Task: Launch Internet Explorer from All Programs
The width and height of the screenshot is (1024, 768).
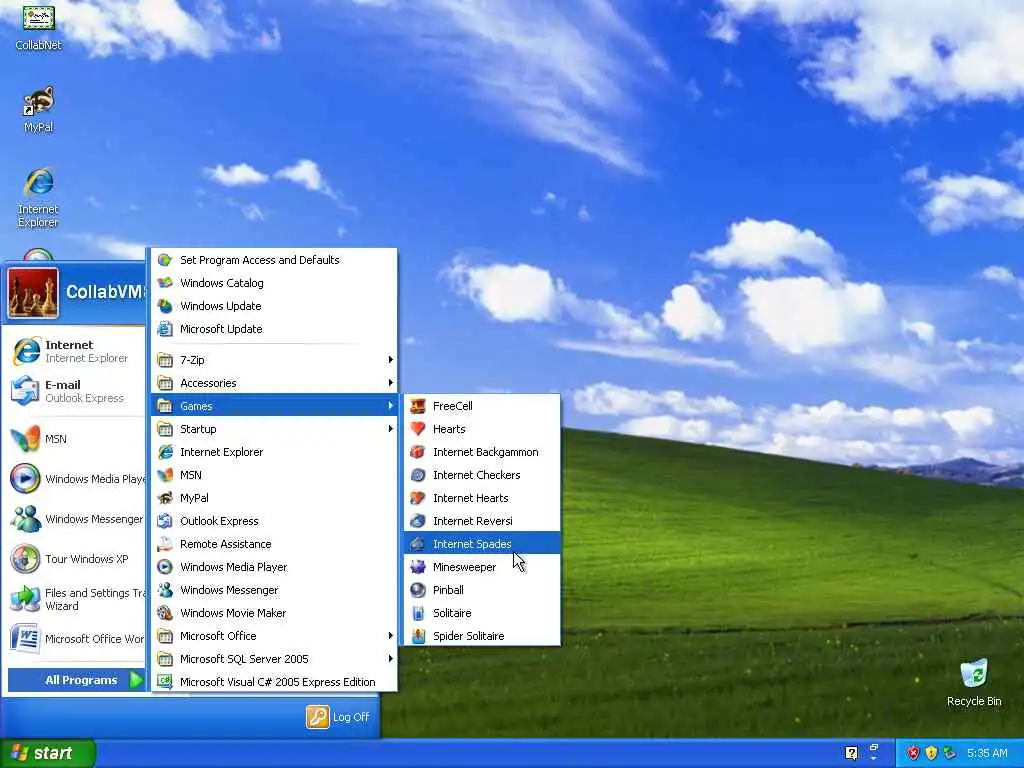Action: [274, 452]
